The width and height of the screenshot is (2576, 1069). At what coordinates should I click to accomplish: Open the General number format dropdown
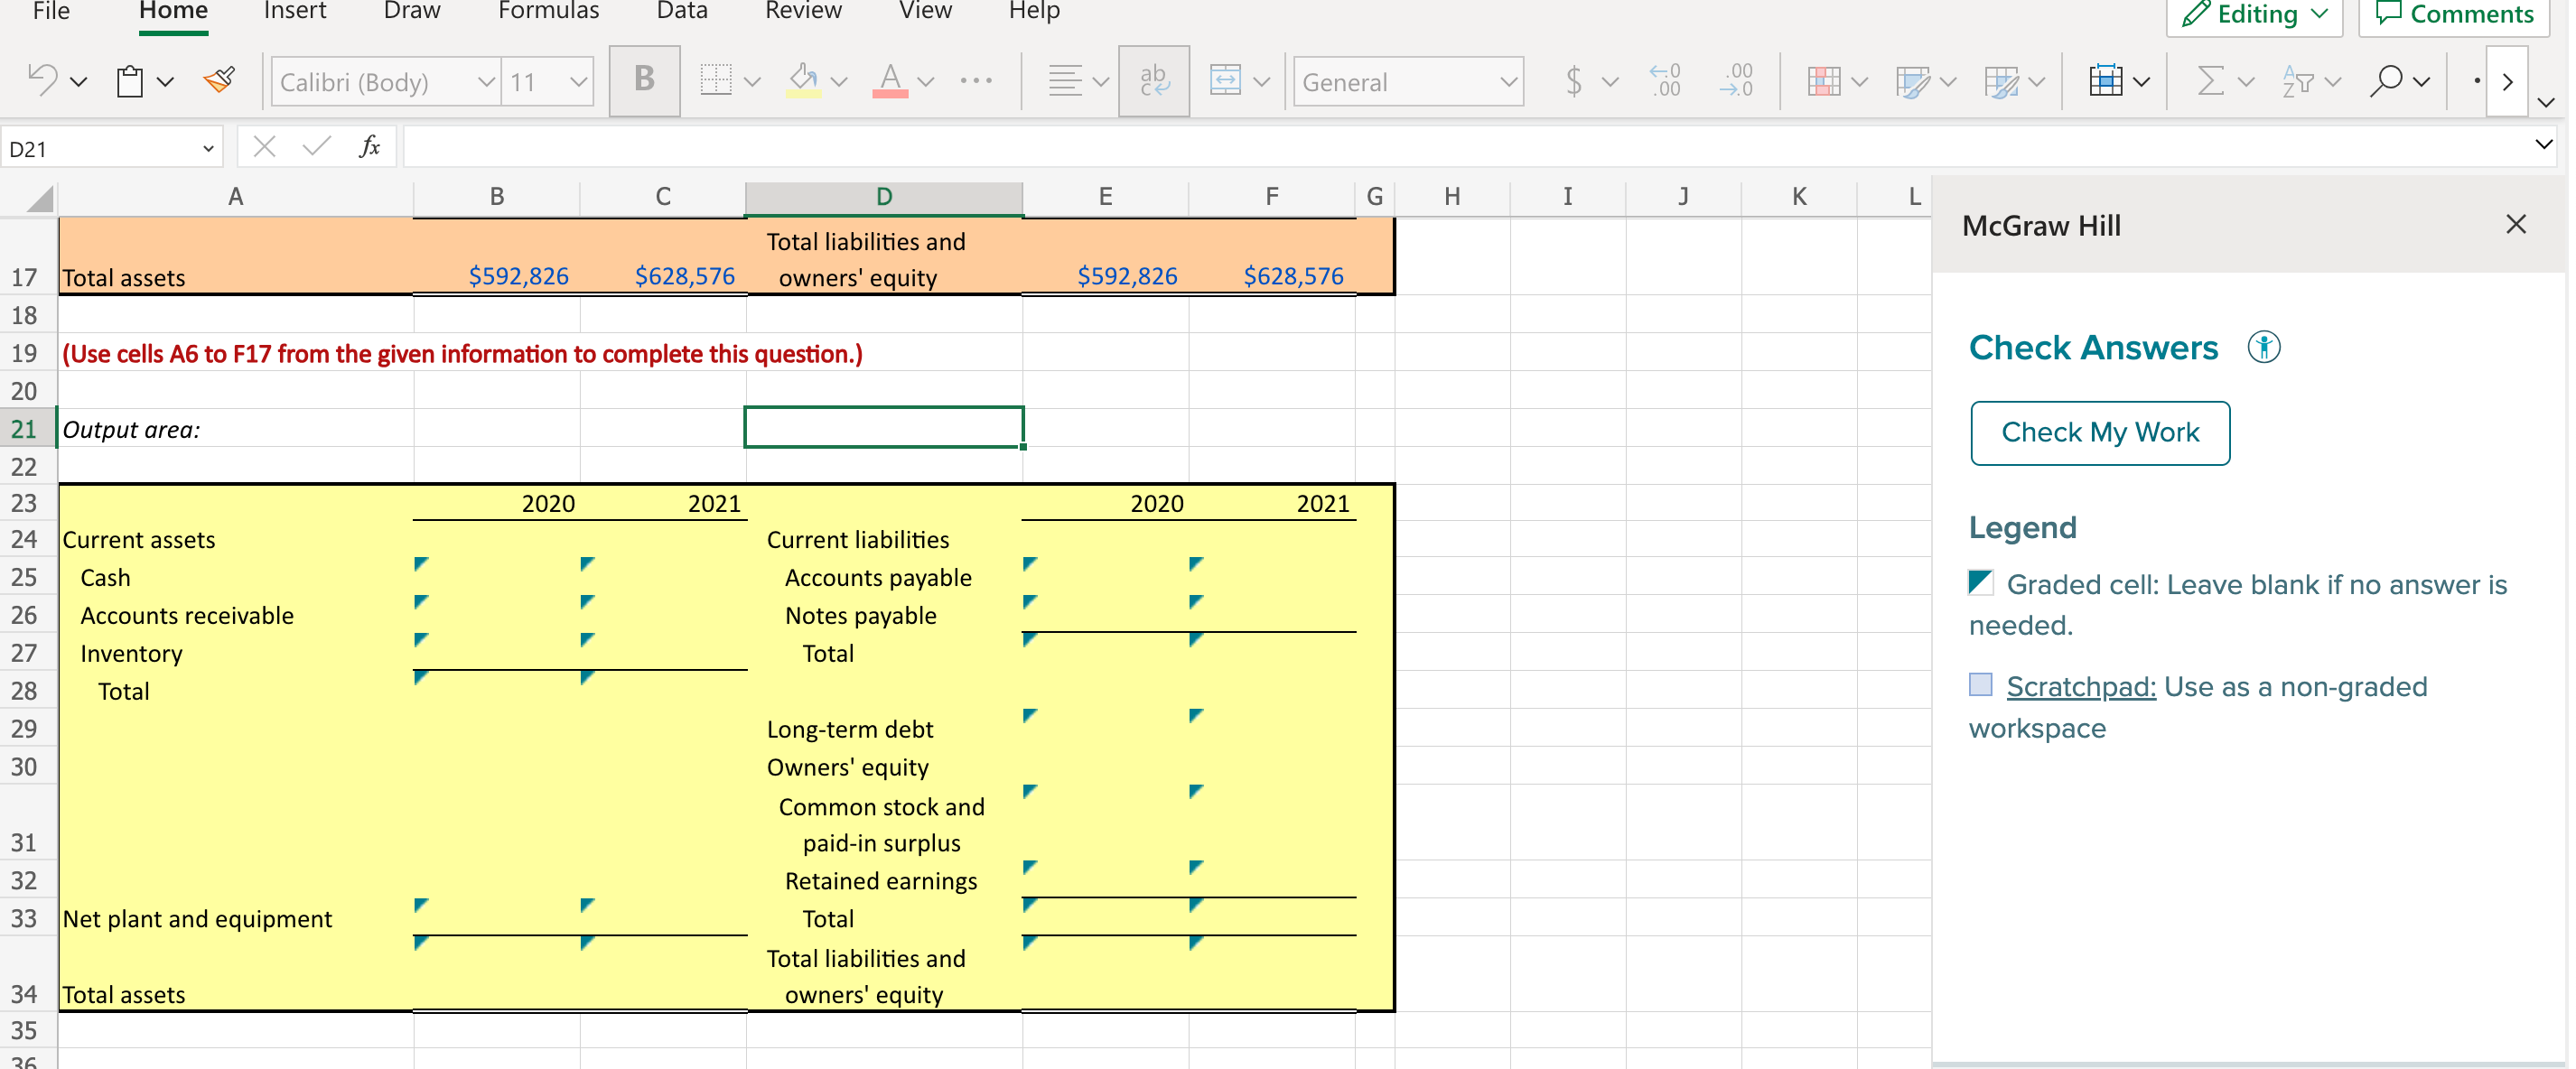click(1508, 82)
